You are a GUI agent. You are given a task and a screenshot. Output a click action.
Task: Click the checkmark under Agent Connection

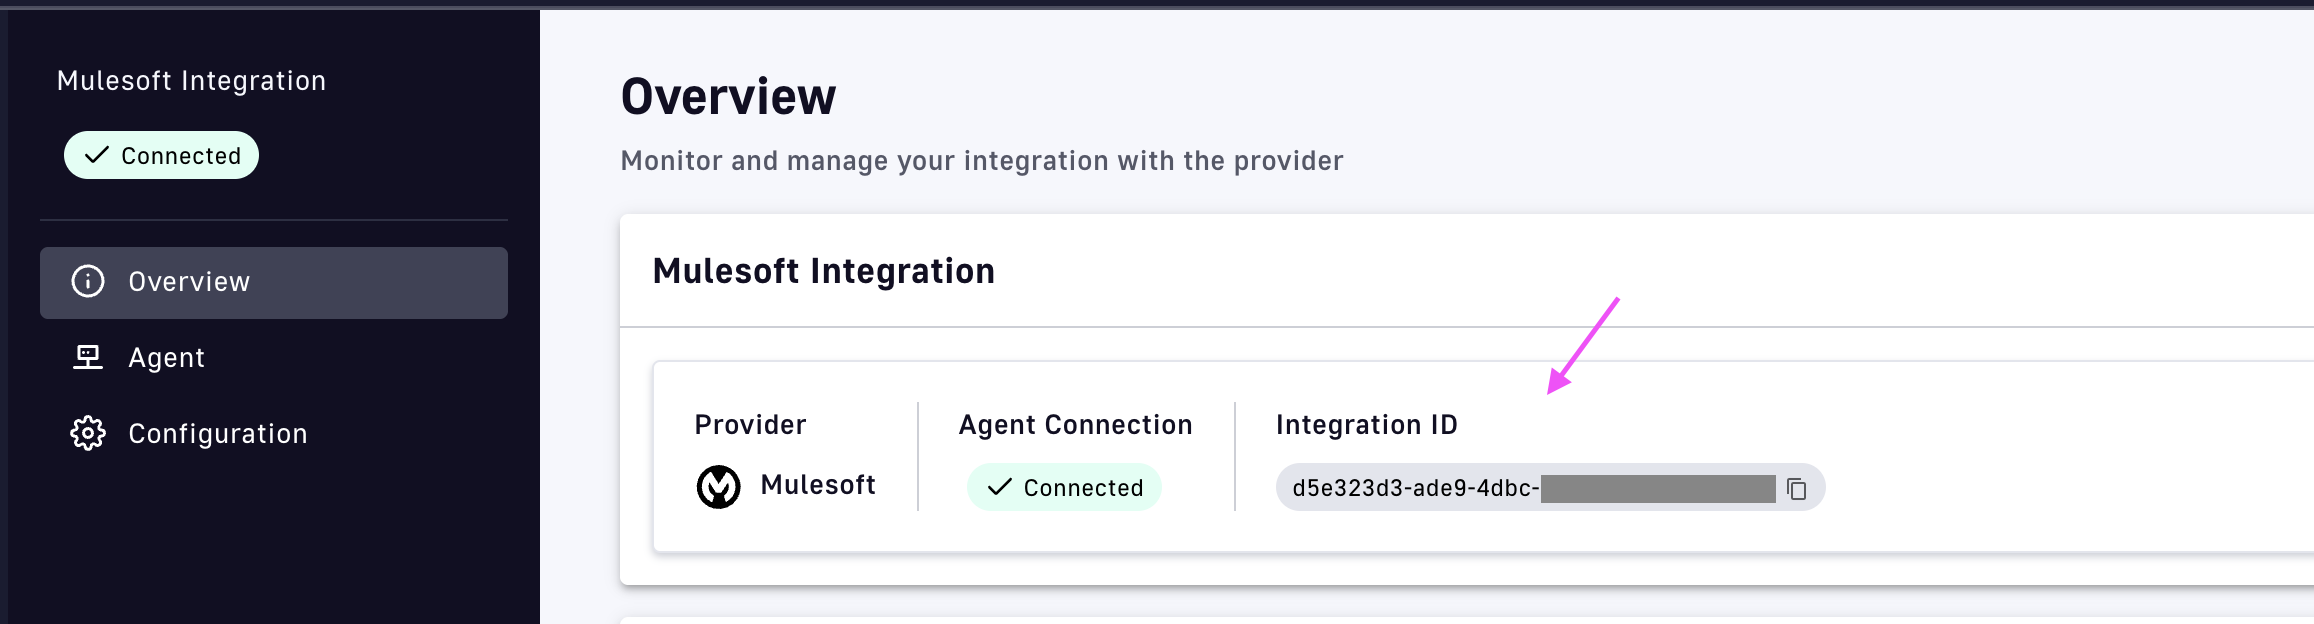click(x=999, y=487)
